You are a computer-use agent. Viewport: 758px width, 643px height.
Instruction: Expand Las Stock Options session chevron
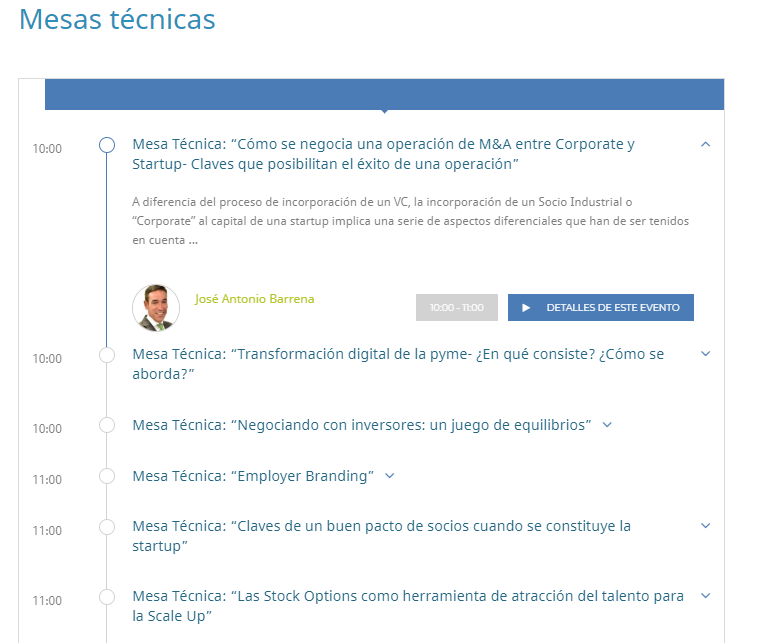(x=705, y=596)
